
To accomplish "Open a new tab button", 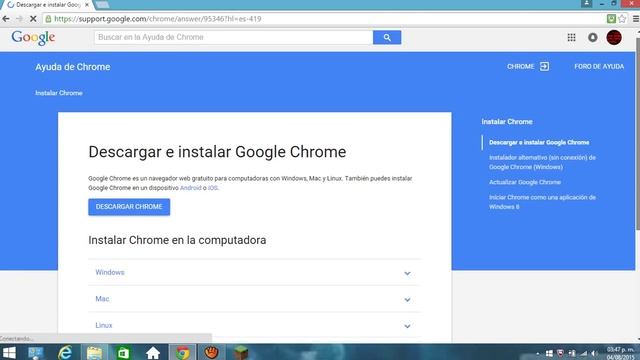I will (102, 4).
